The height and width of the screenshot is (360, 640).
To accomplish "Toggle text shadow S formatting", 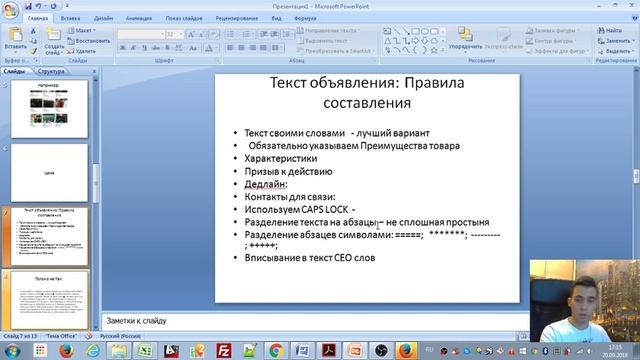I will click(167, 48).
